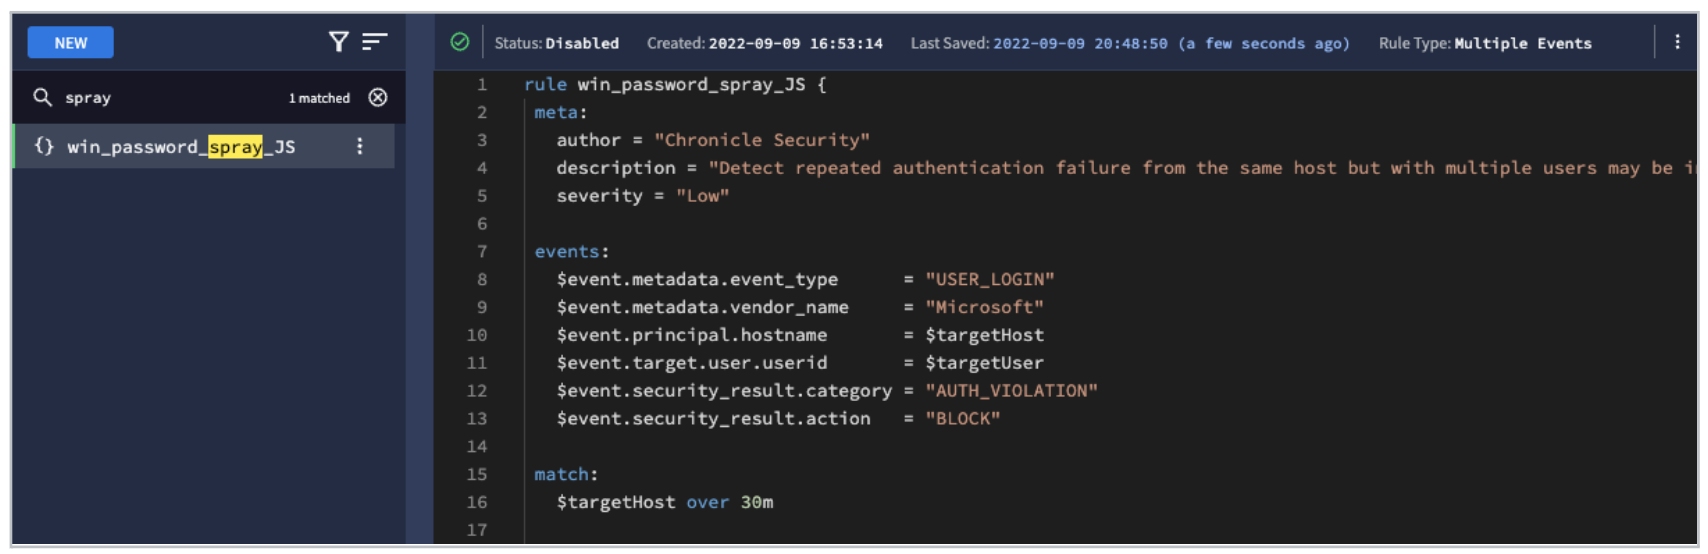Place cursor on the rule name line
The height and width of the screenshot is (554, 1708).
tap(675, 85)
